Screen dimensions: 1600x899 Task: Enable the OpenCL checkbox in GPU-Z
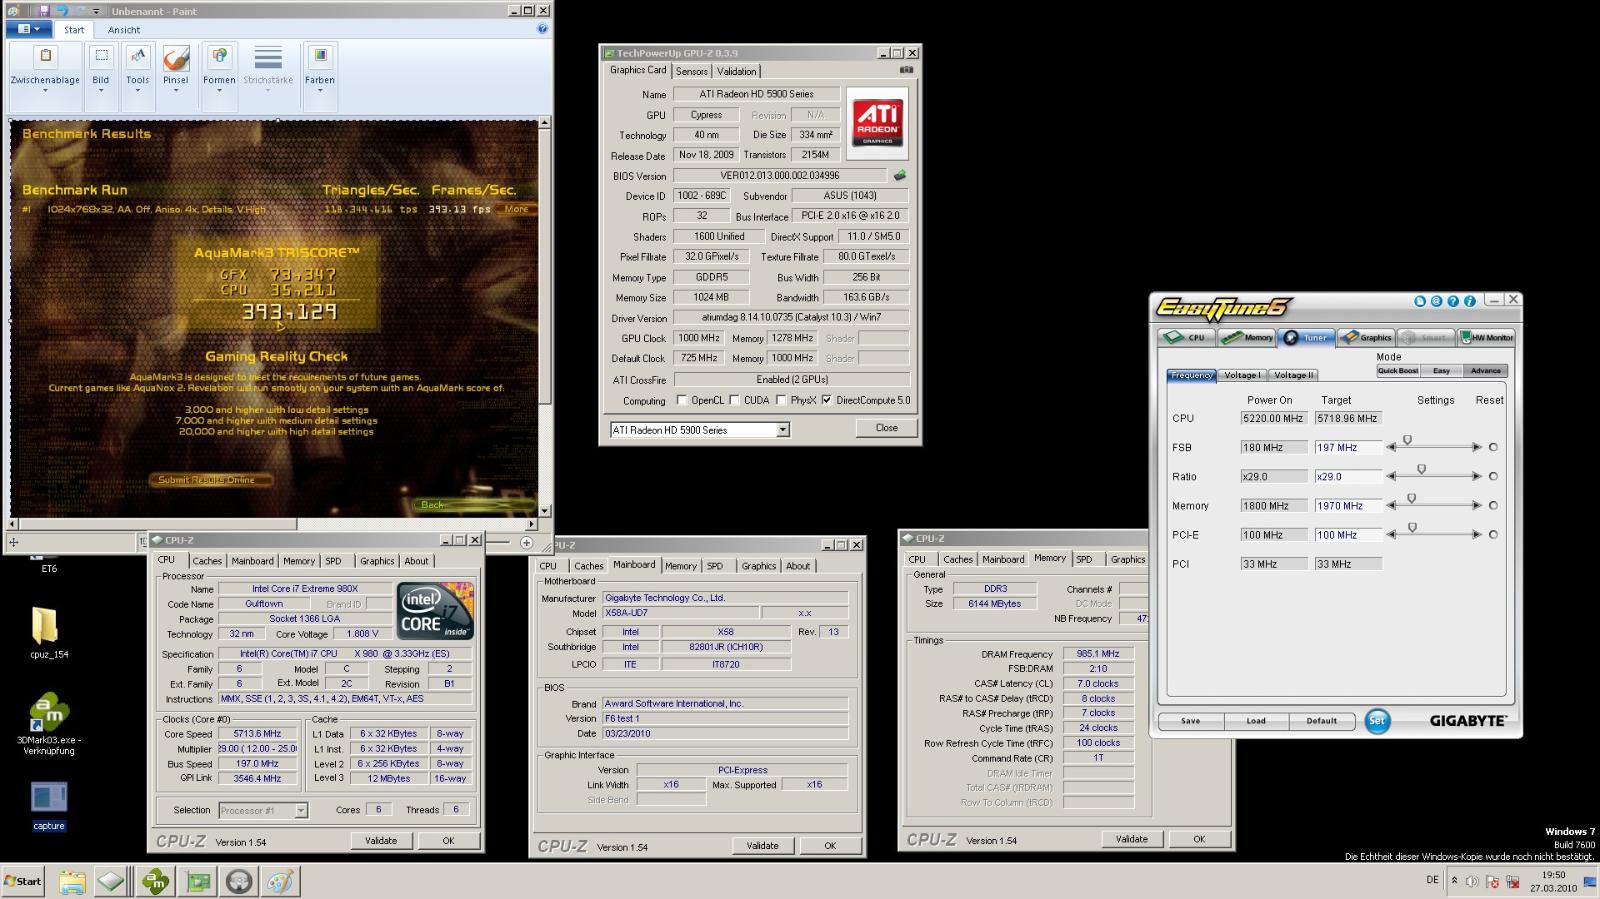(682, 400)
